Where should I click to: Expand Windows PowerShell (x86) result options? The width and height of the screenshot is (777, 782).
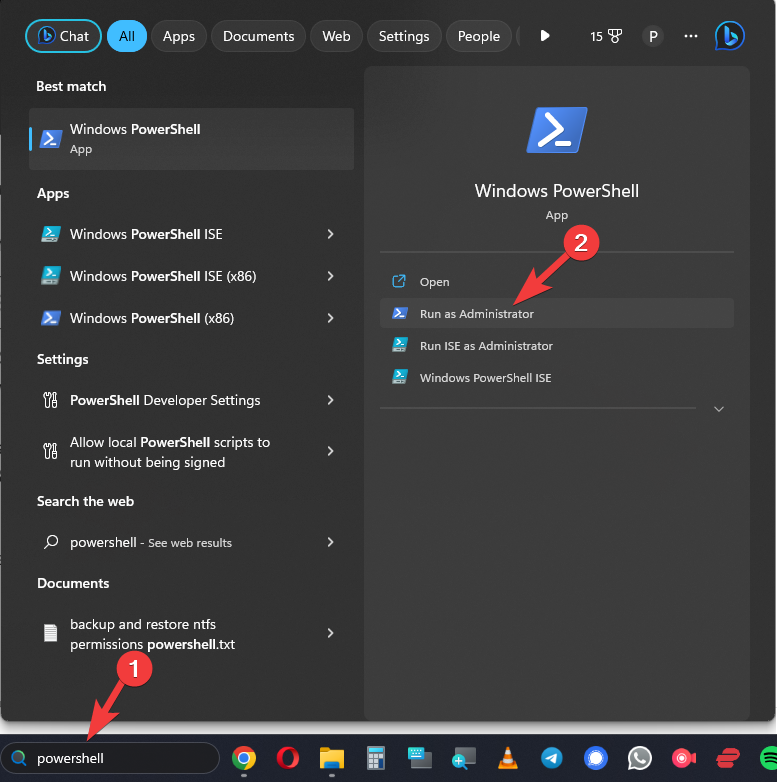point(330,318)
